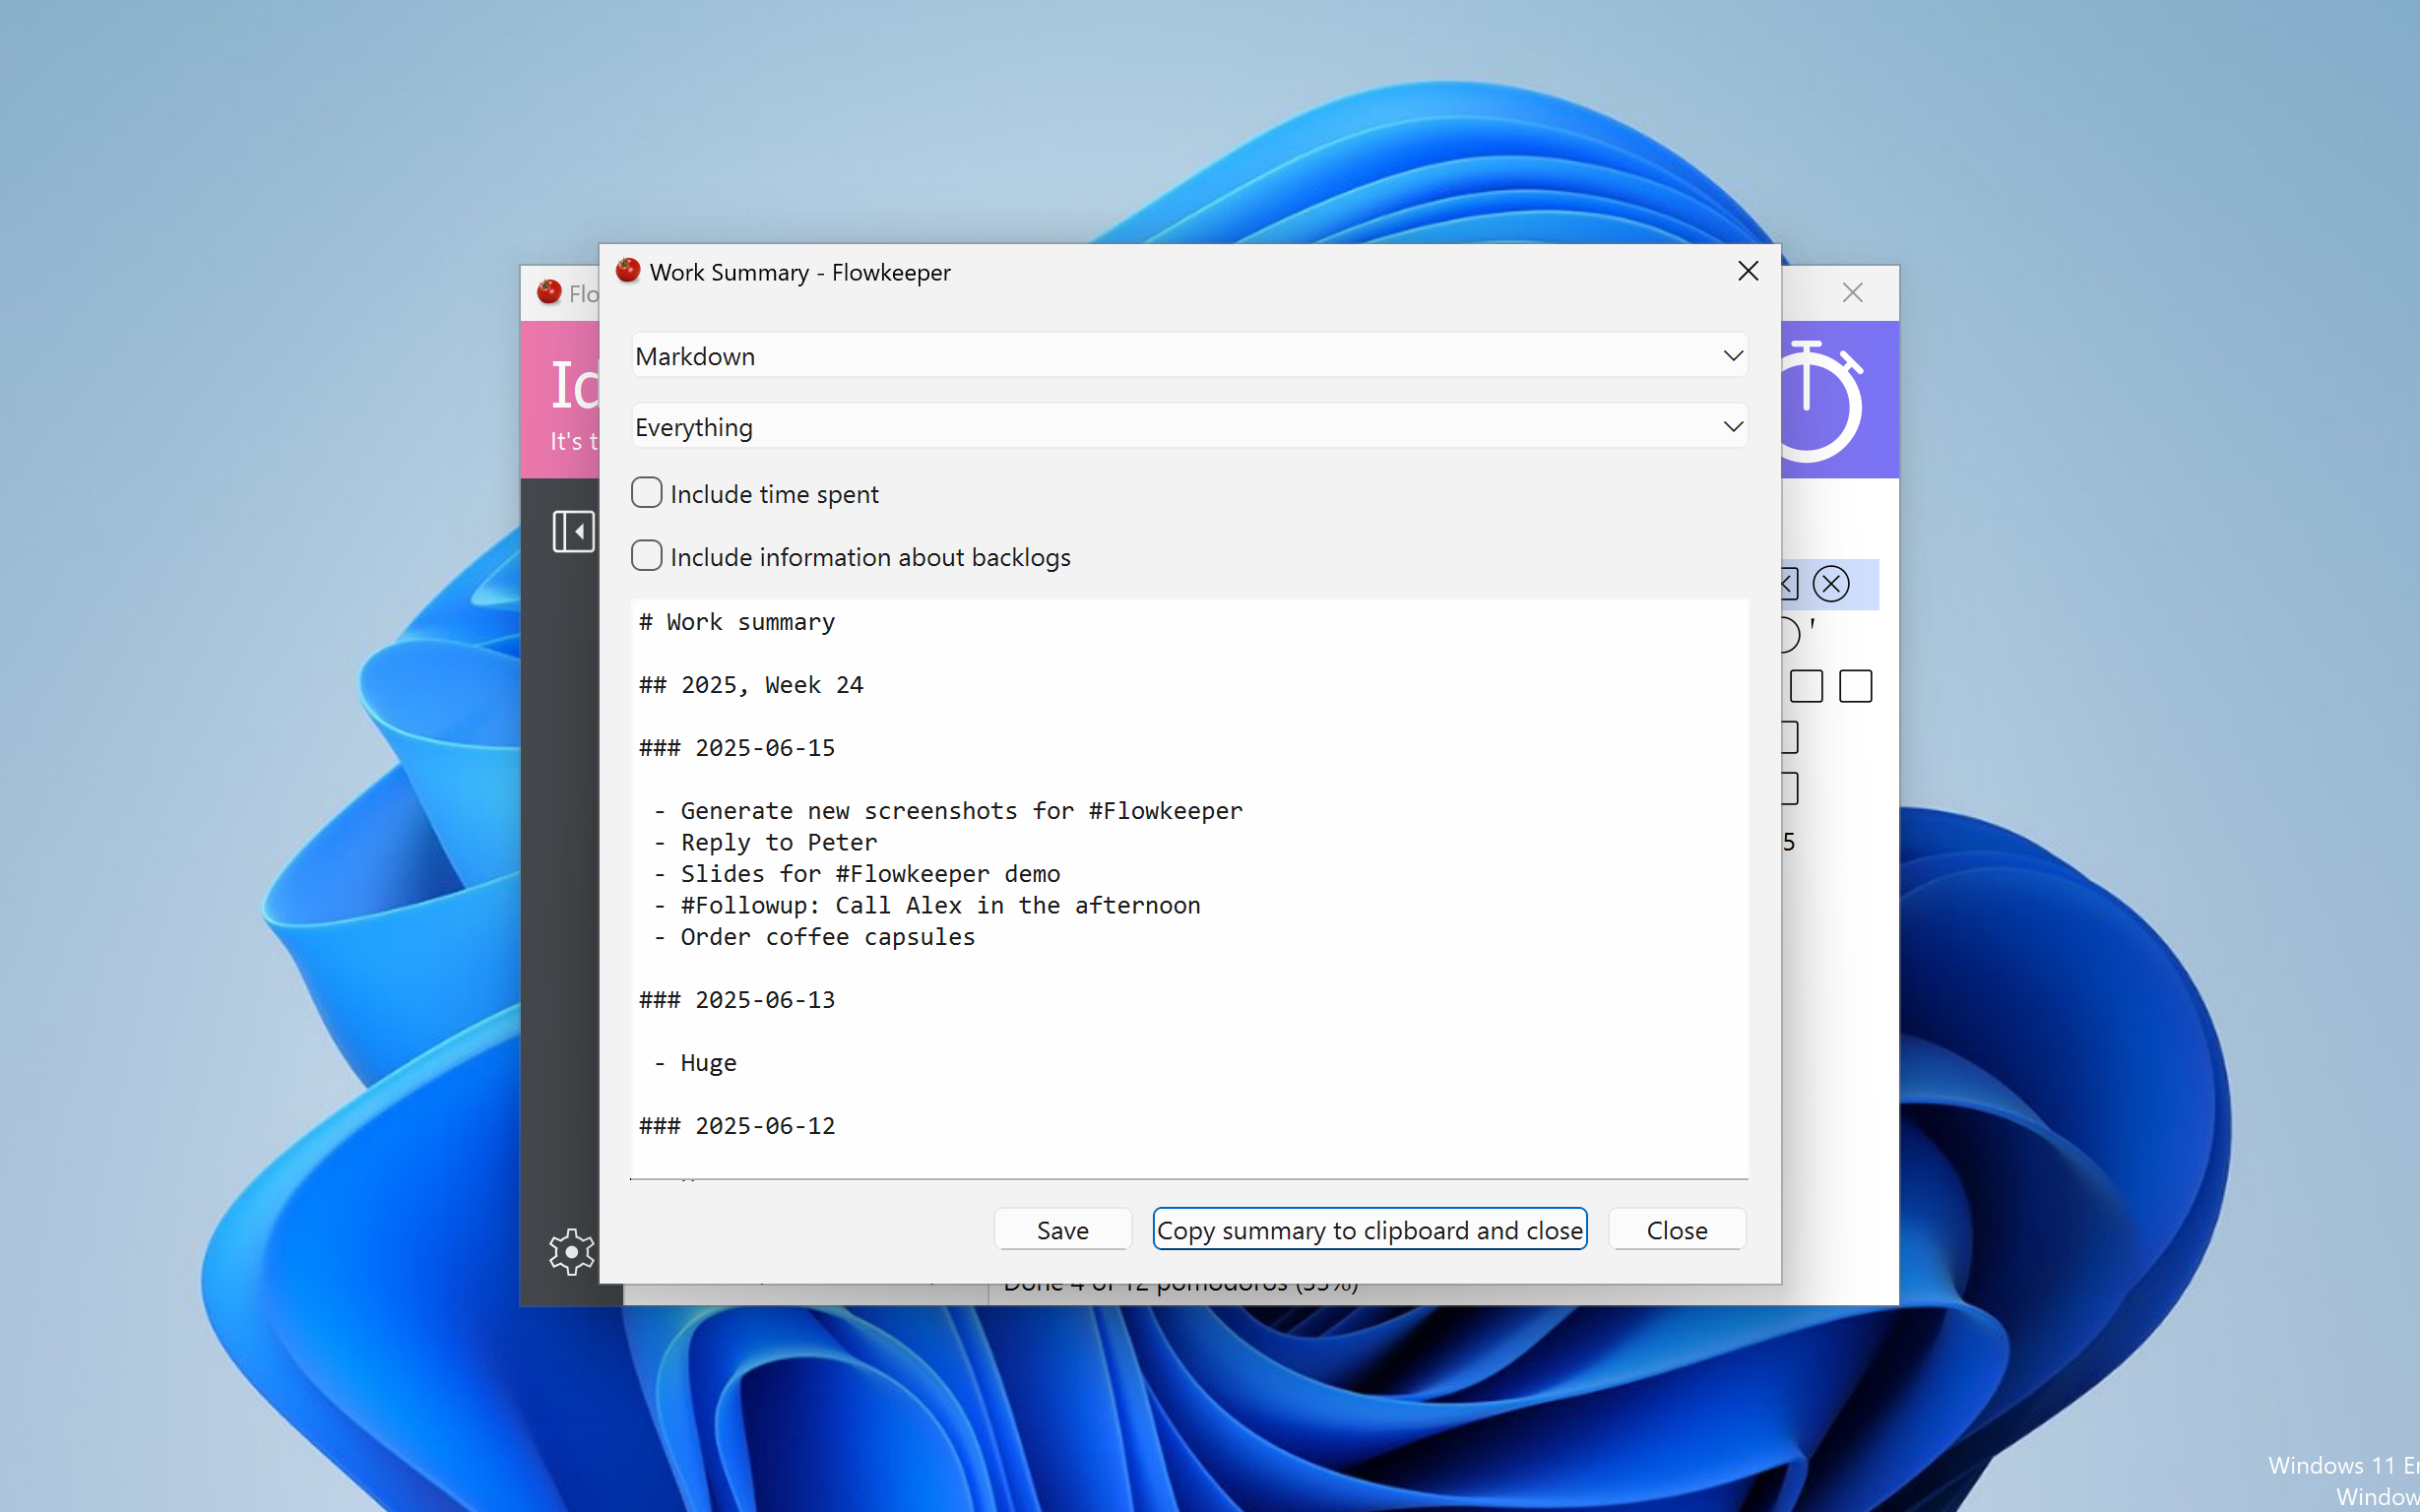Image resolution: width=2420 pixels, height=1512 pixels.
Task: Click the circled X icon in highlighted row
Action: pyautogui.click(x=1831, y=584)
